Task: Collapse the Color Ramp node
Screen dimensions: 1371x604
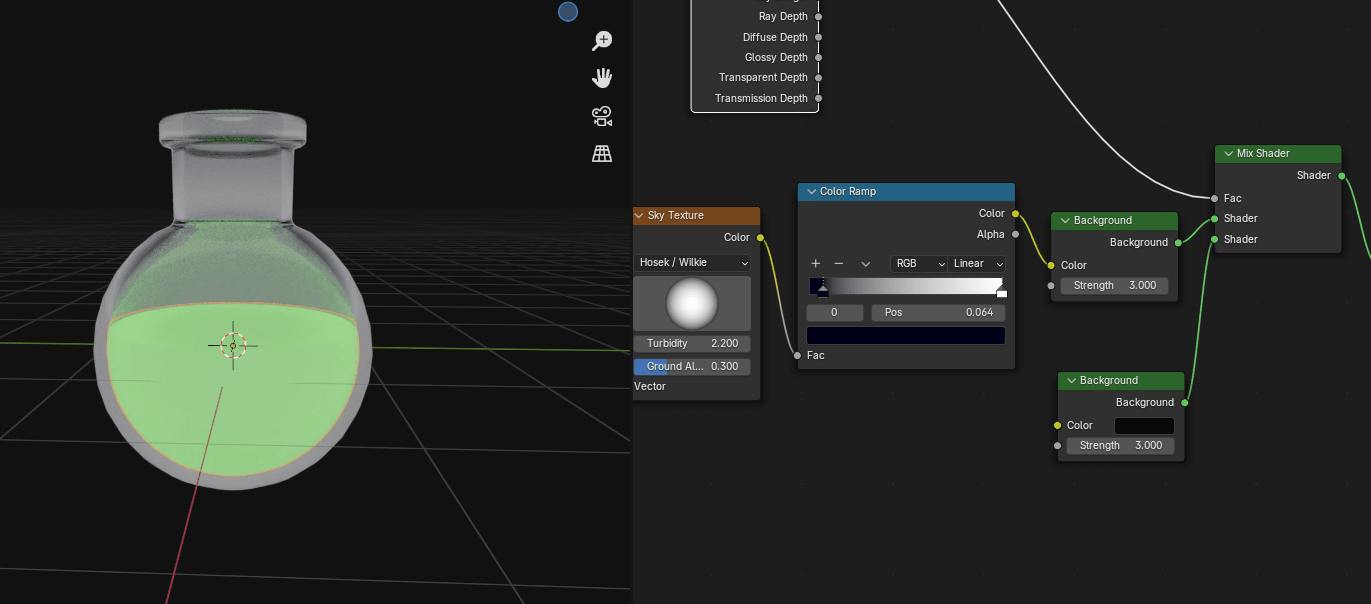Action: (x=812, y=192)
